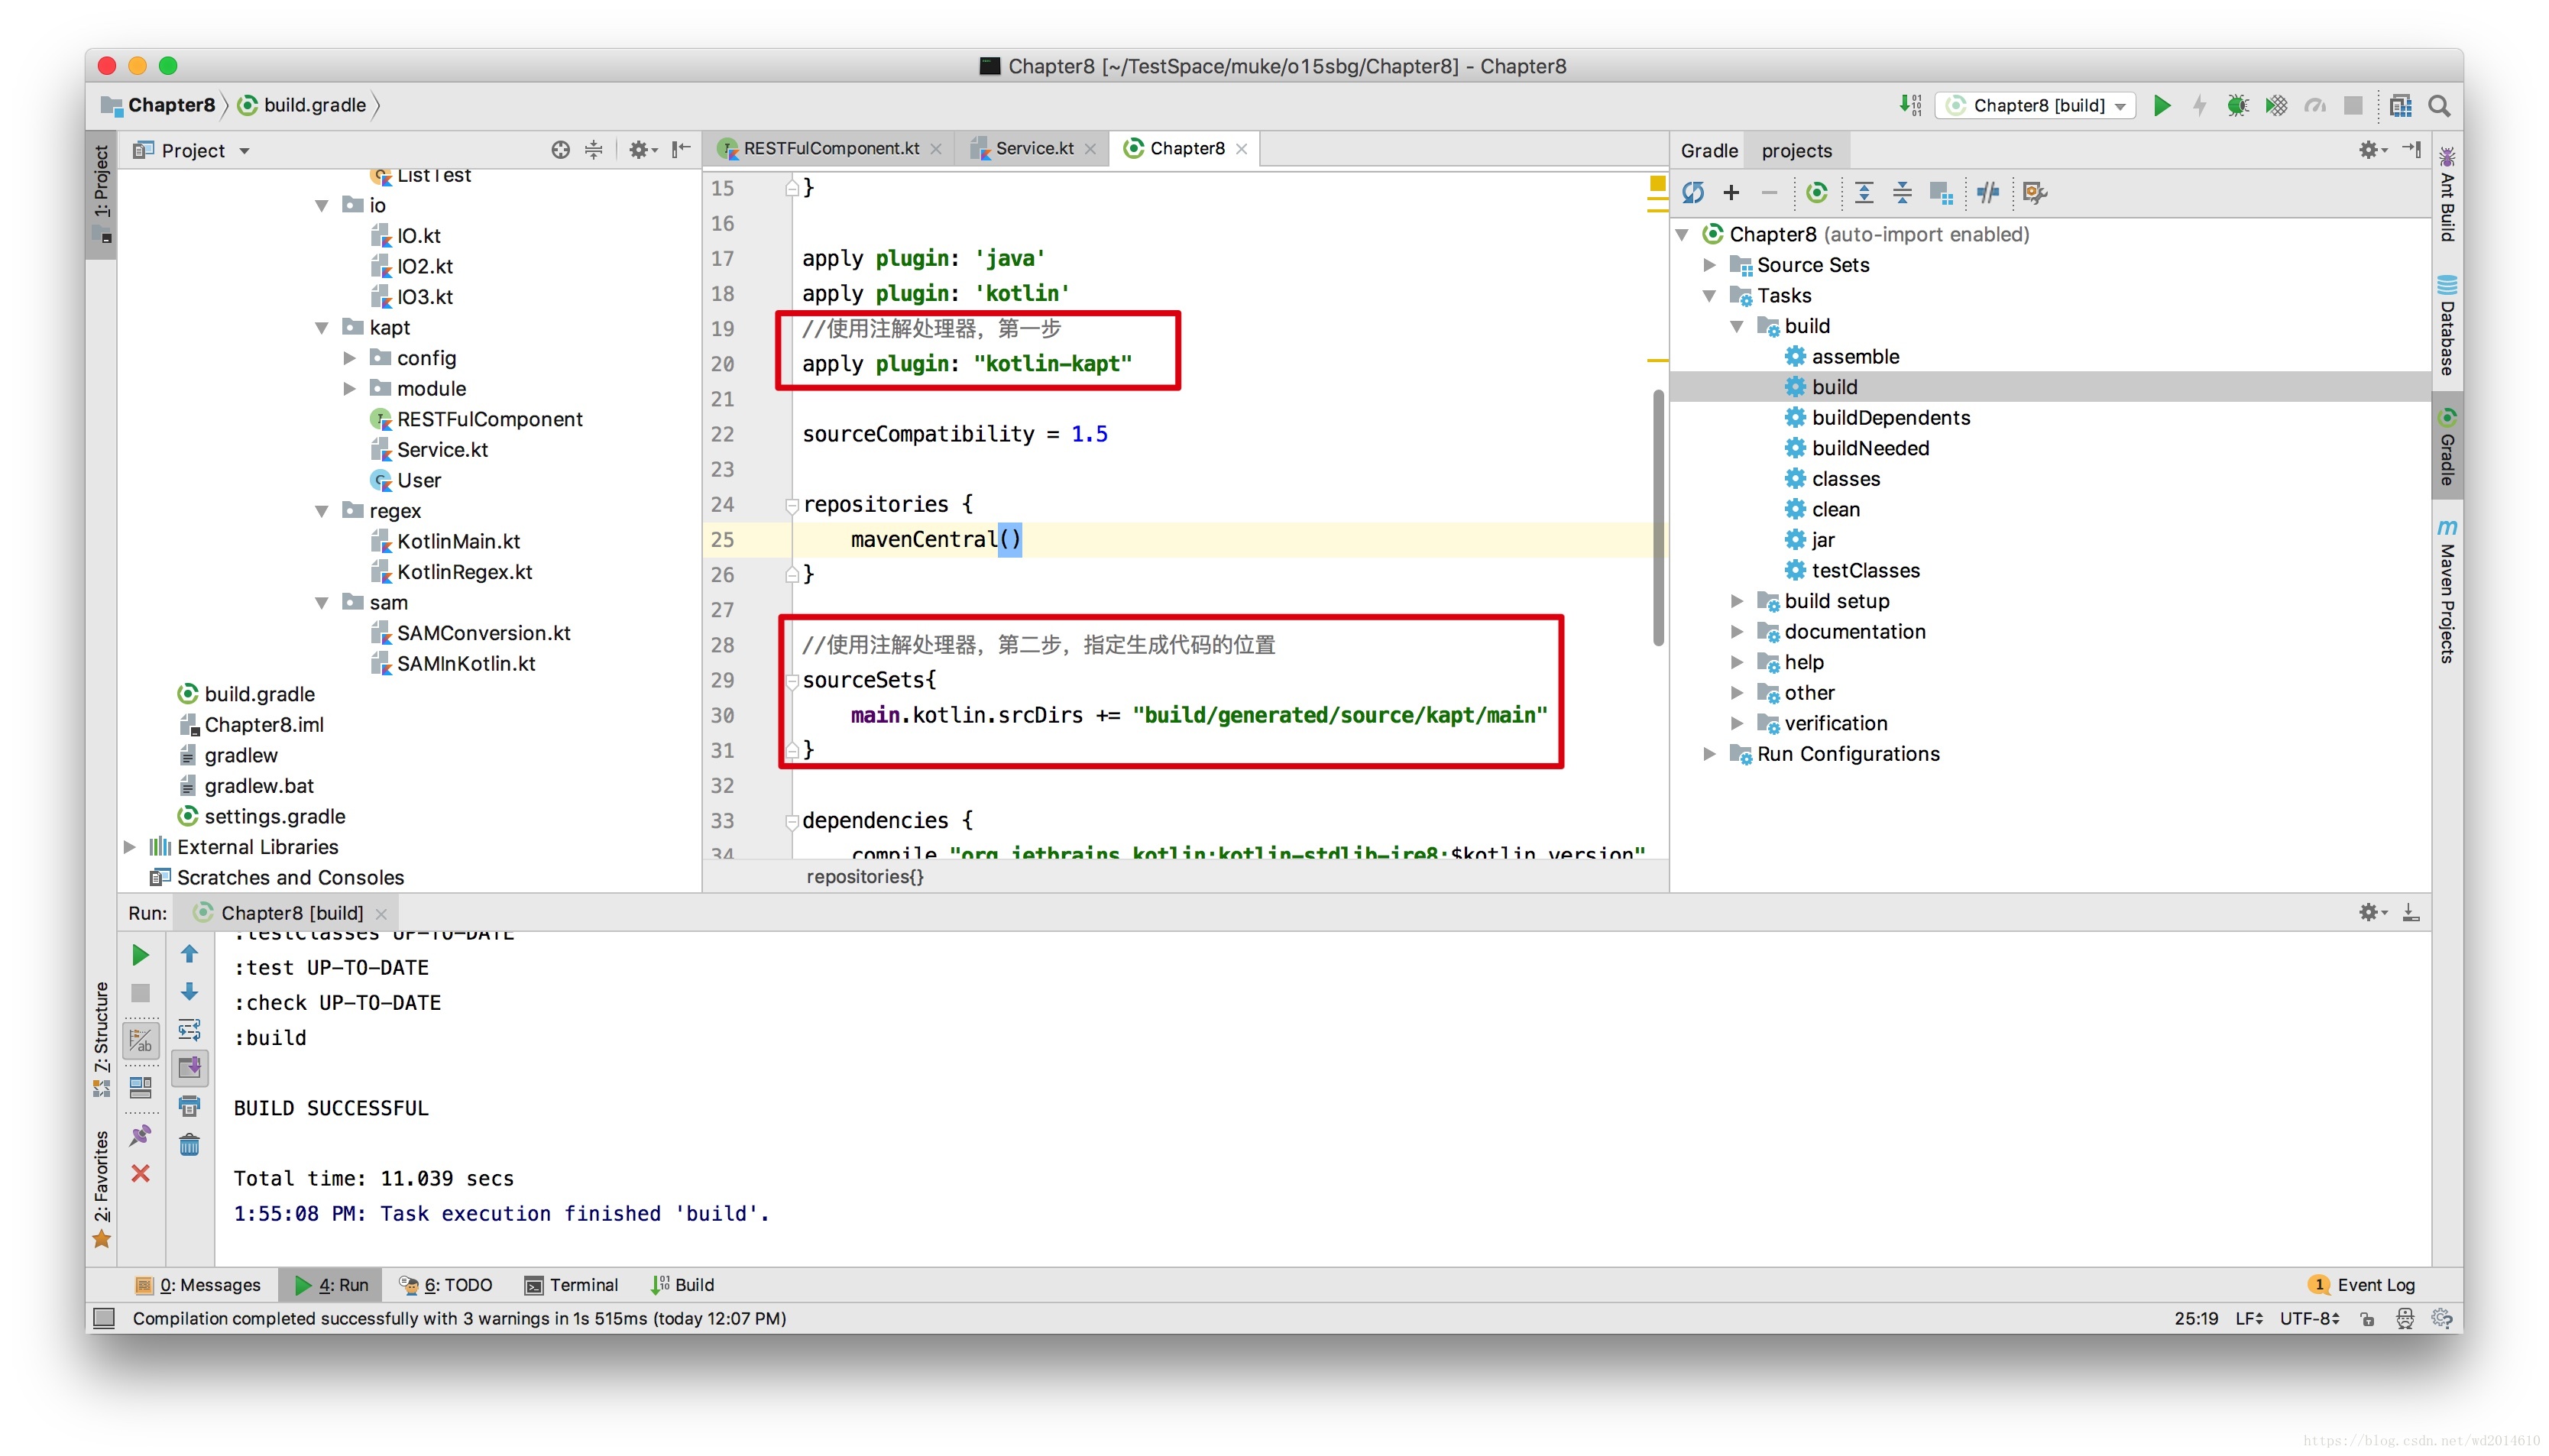Image resolution: width=2549 pixels, height=1456 pixels.
Task: Collapse all nodes in Gradle tree
Action: pyautogui.click(x=1901, y=192)
